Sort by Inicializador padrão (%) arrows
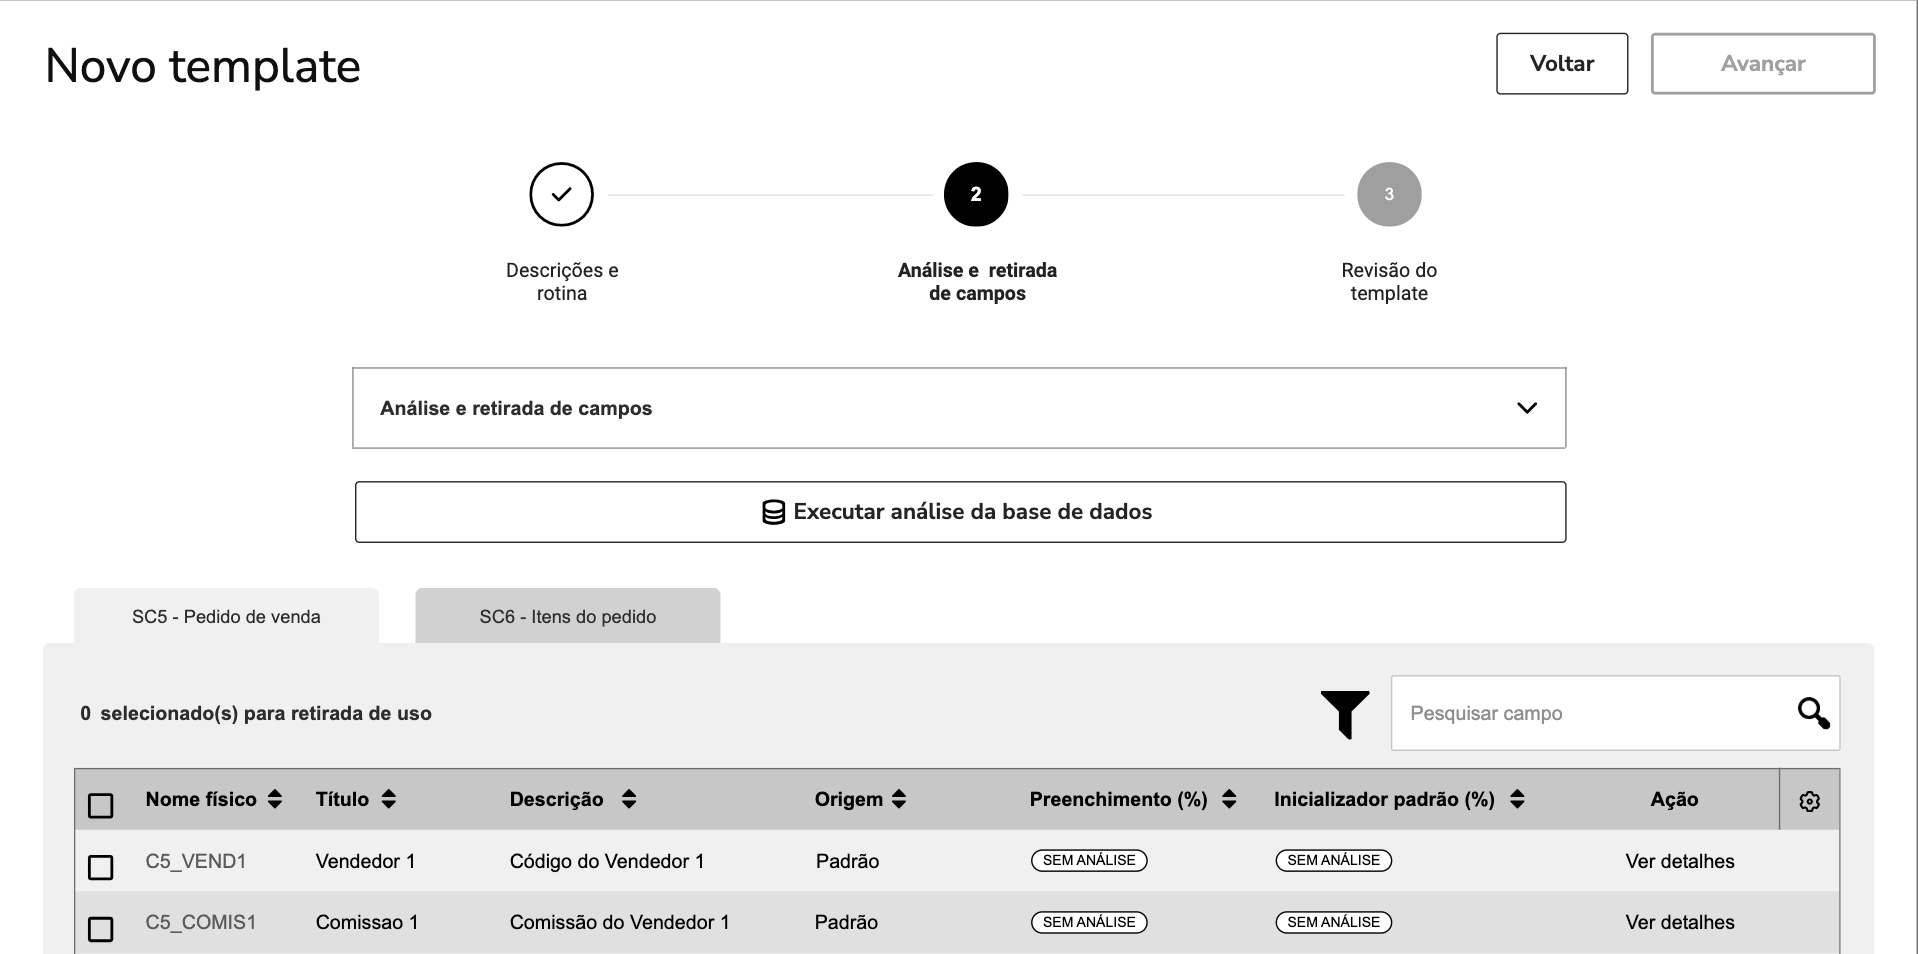 pyautogui.click(x=1517, y=799)
